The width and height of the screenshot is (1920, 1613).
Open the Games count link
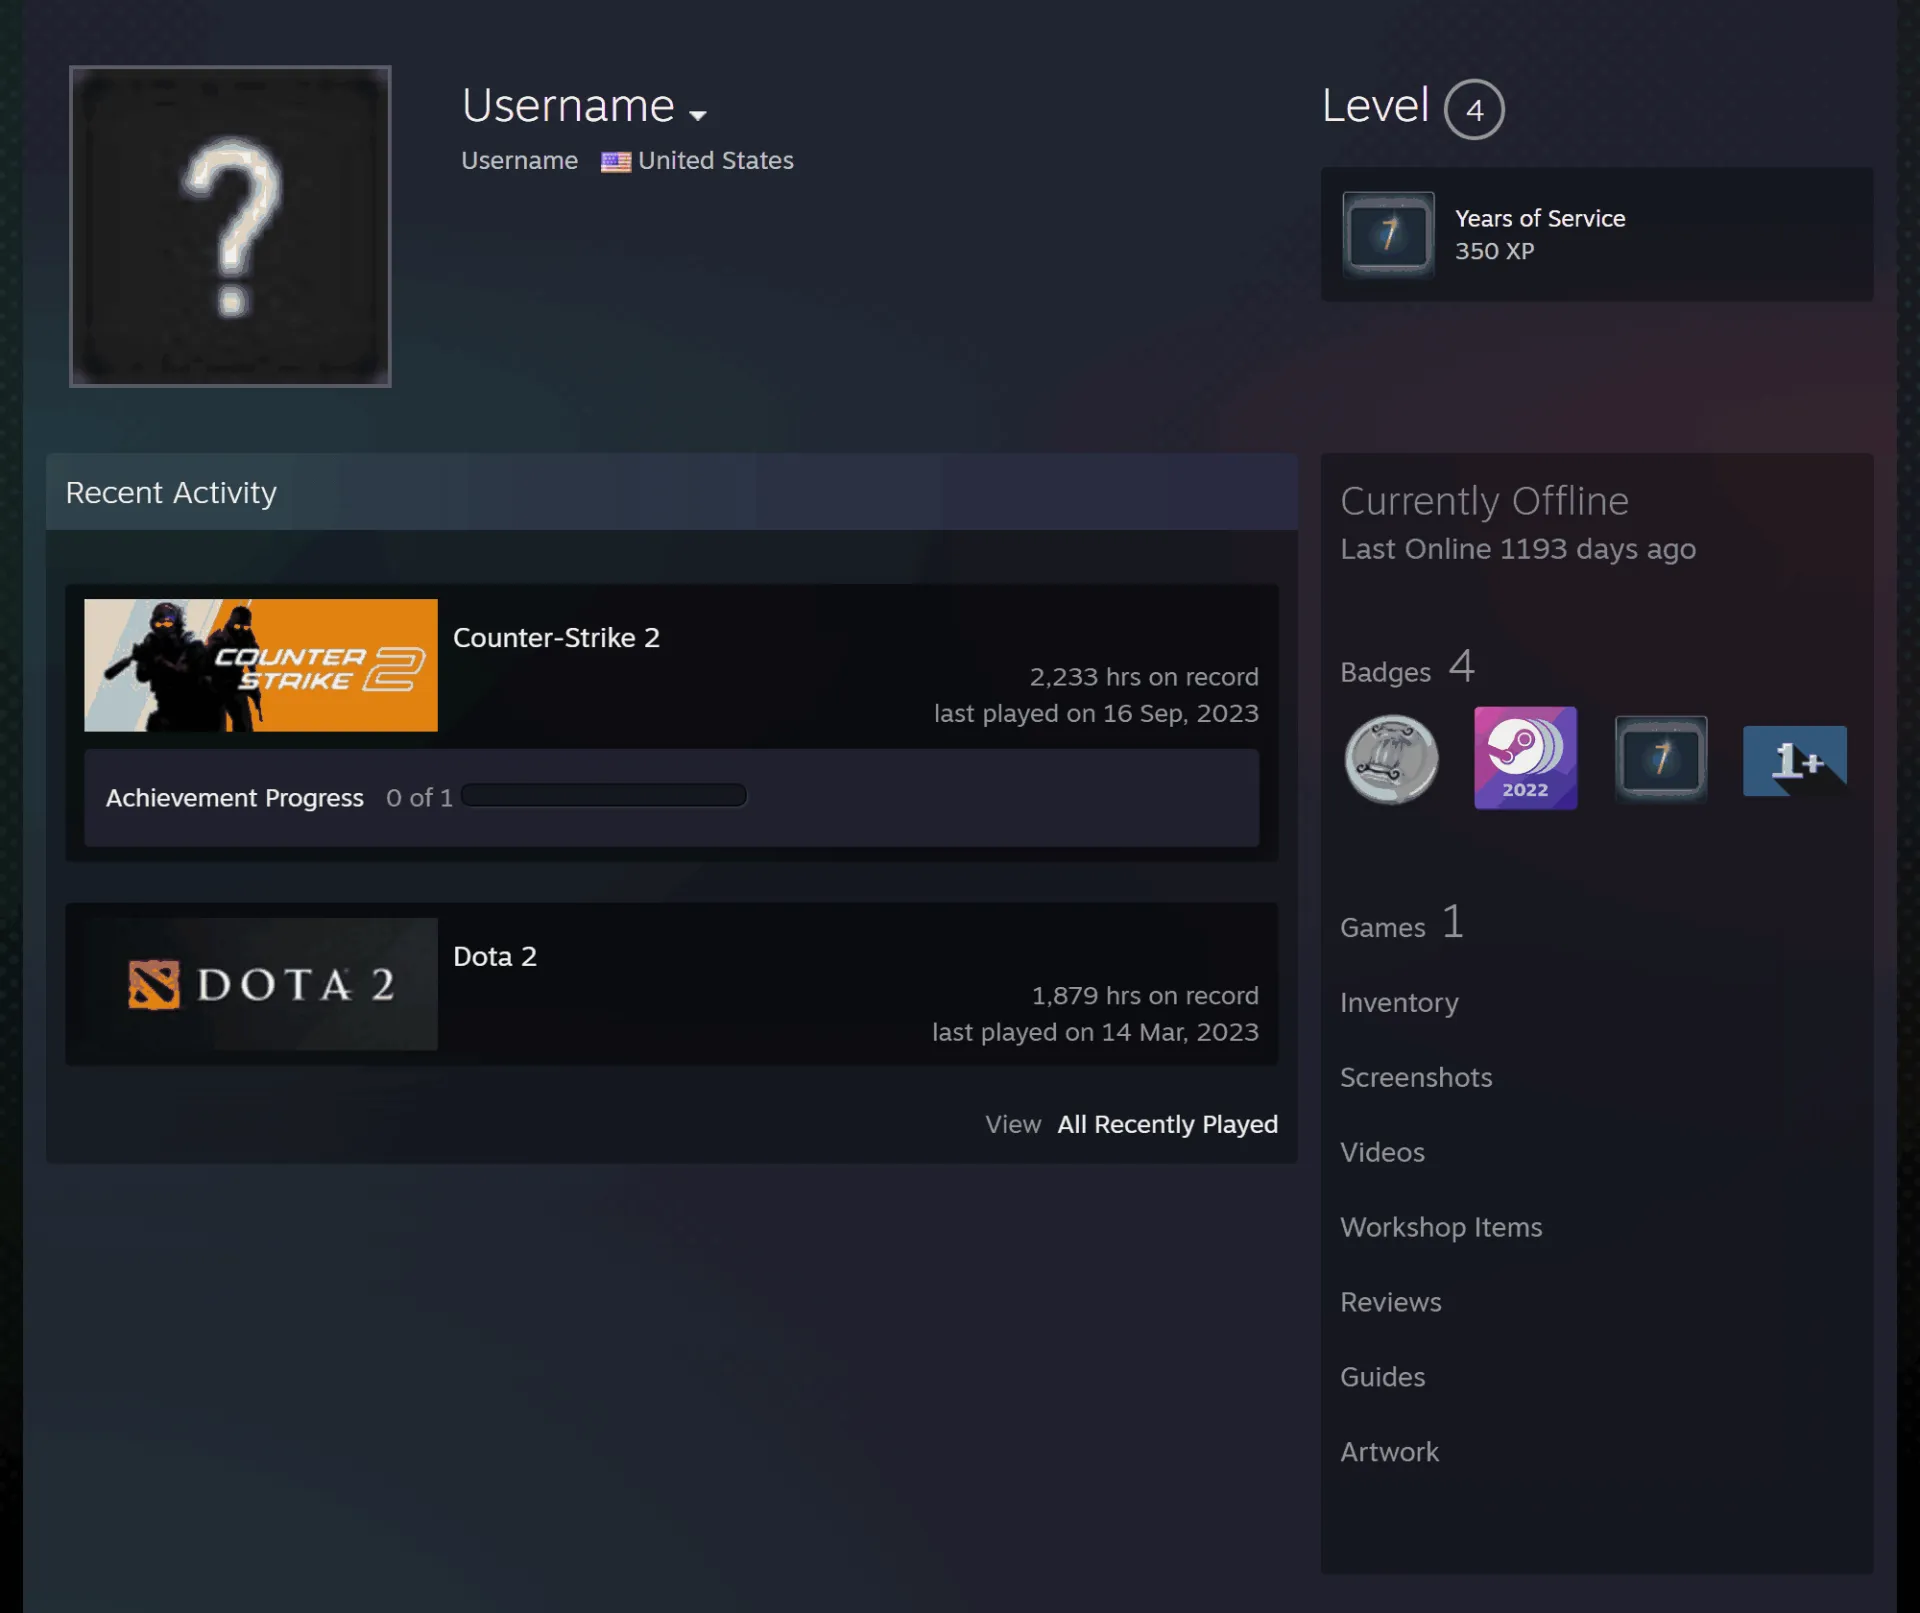click(x=1402, y=923)
